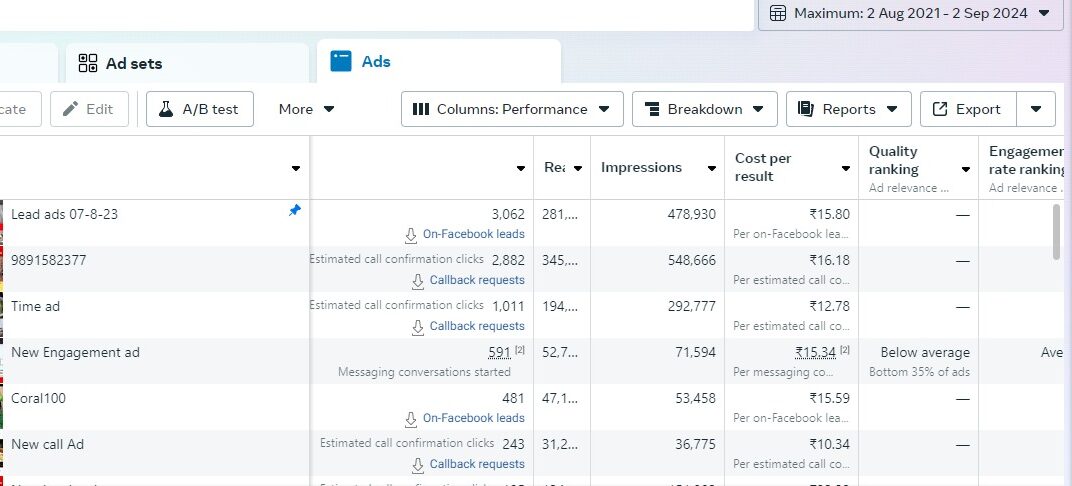Open the More dropdown menu

(x=306, y=109)
